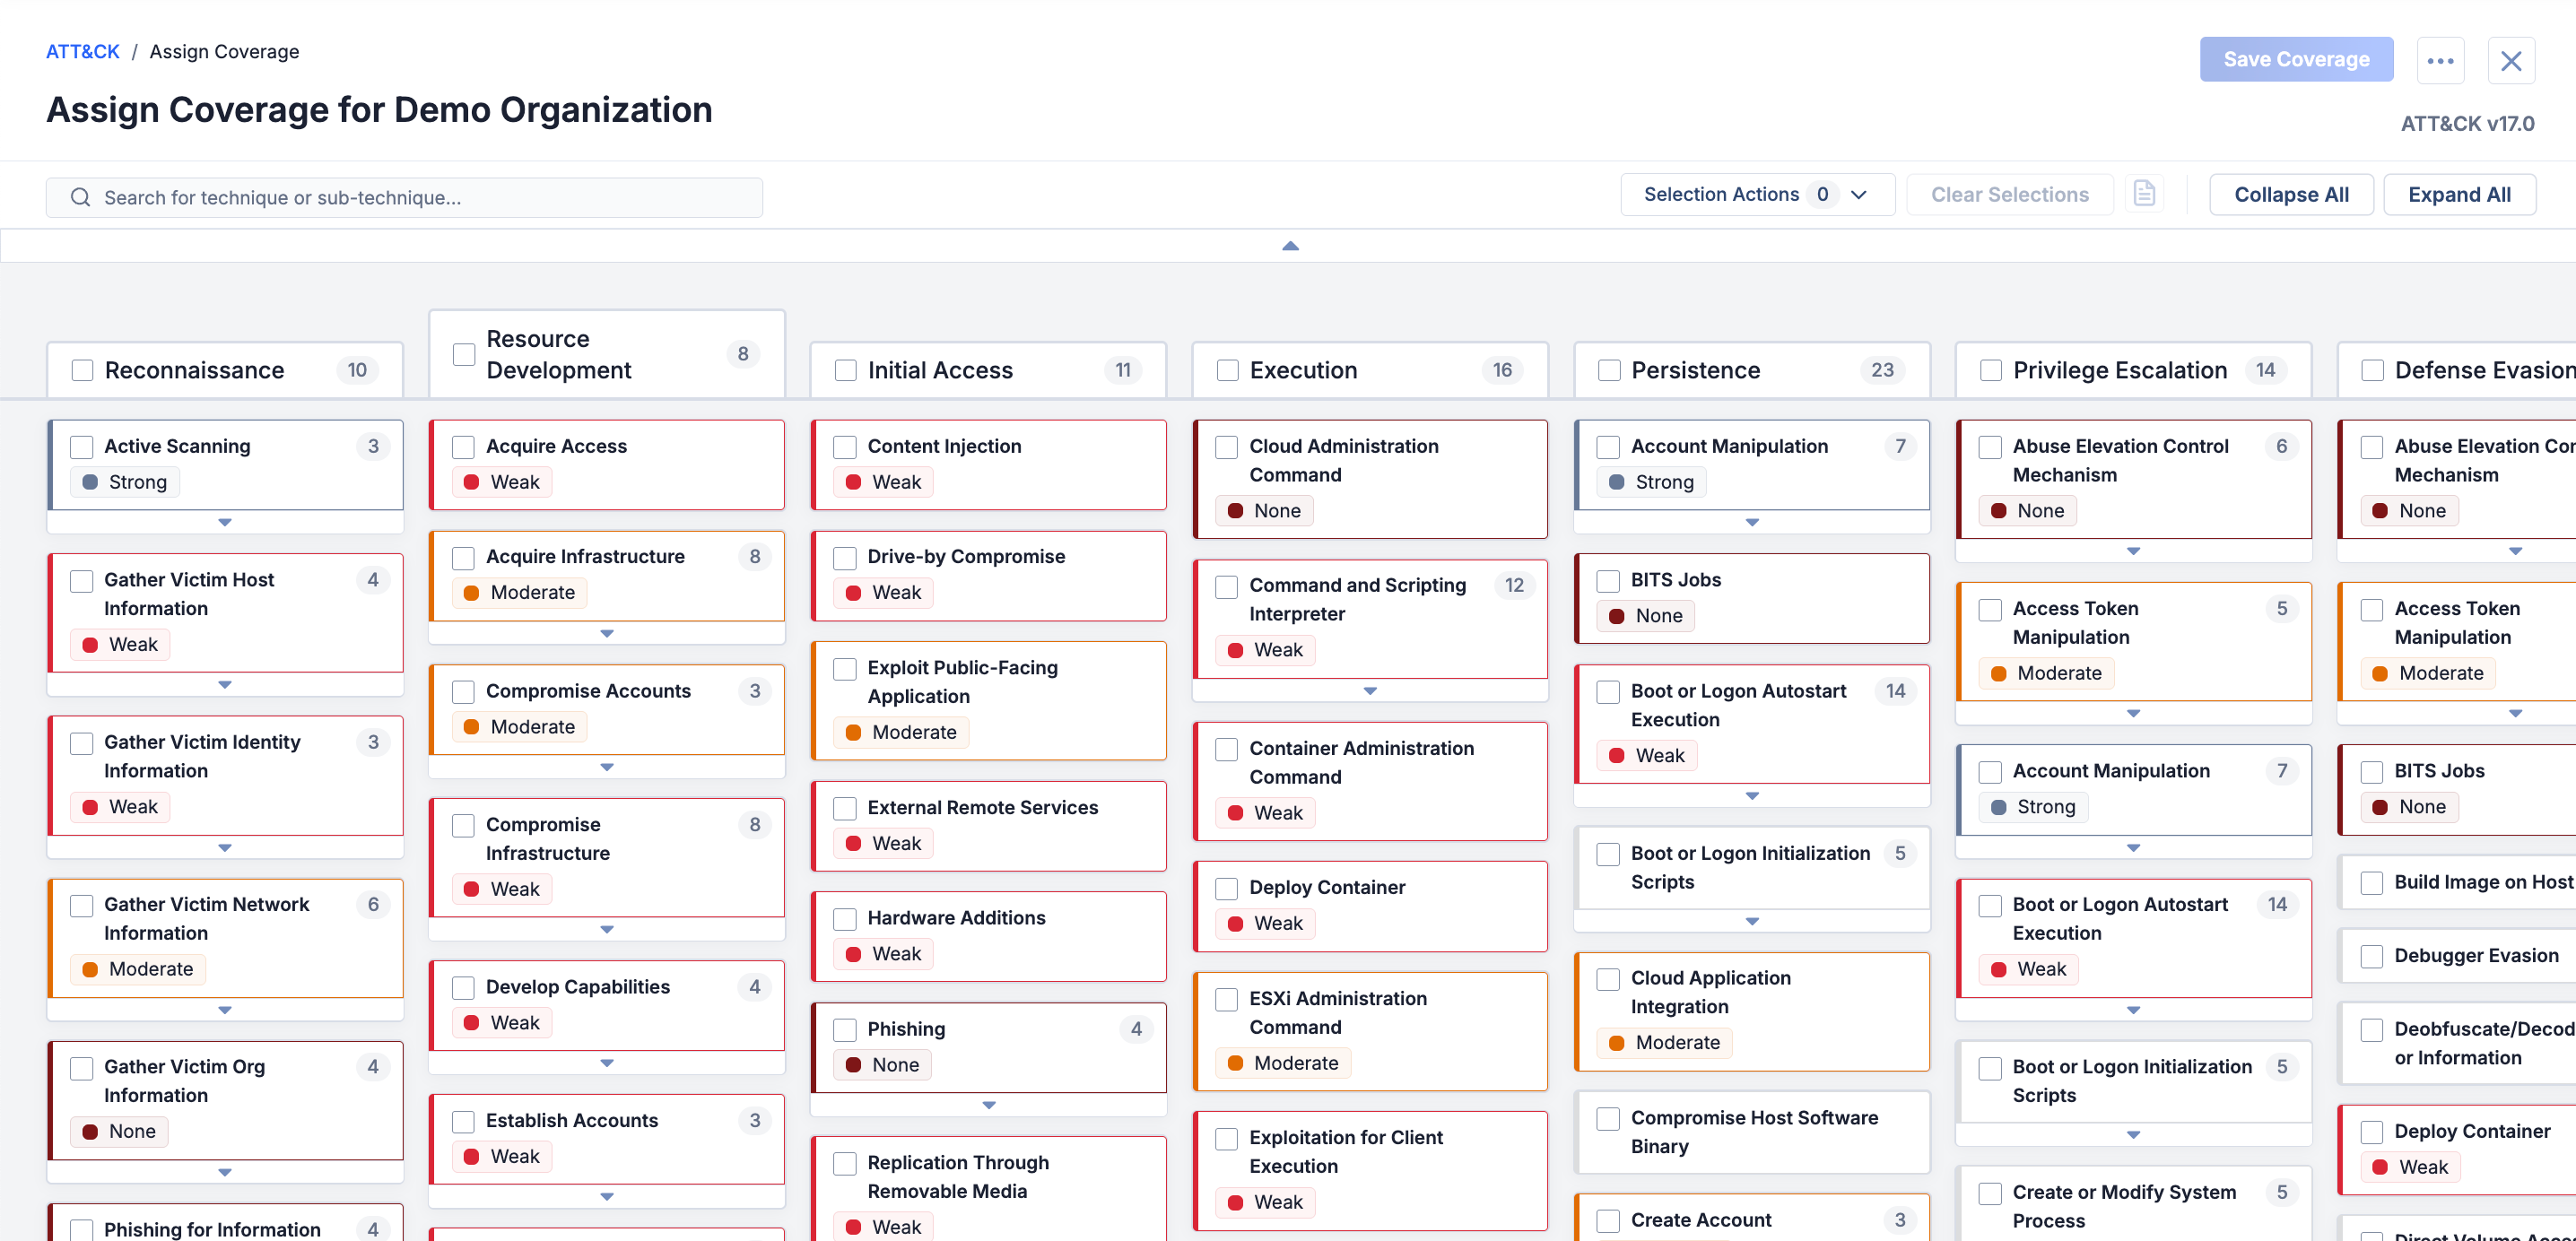Check the Reconnaissance tactic checkbox

[83, 370]
